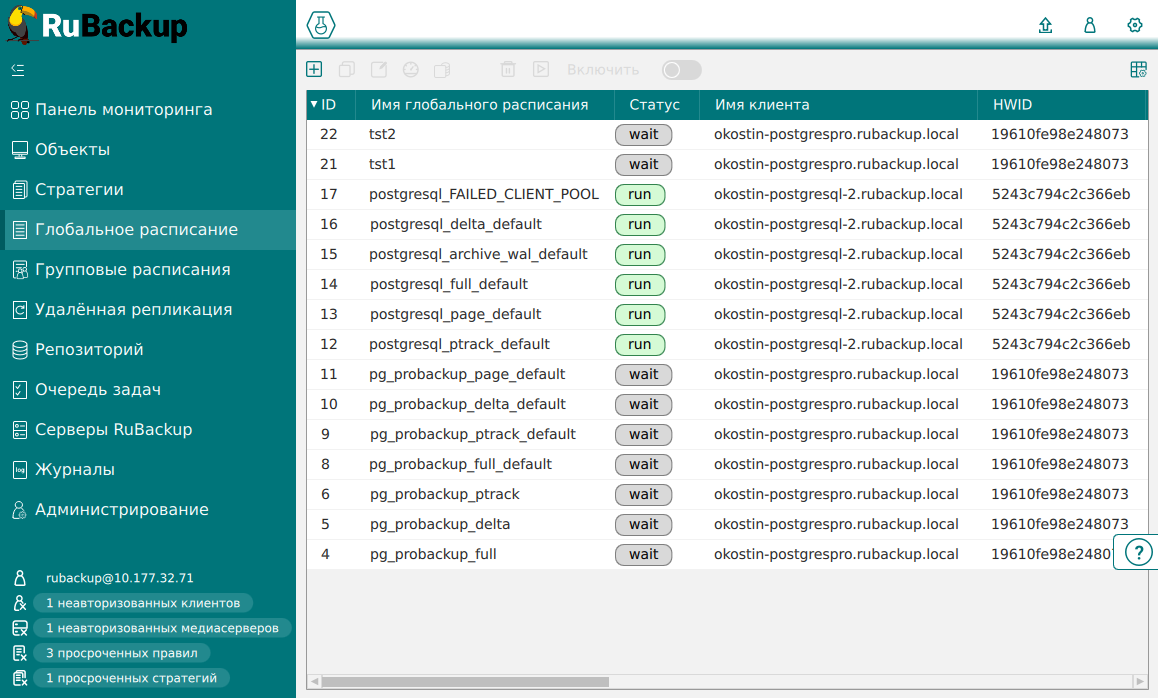Select Глобальное расписание in the sidebar

(x=148, y=230)
